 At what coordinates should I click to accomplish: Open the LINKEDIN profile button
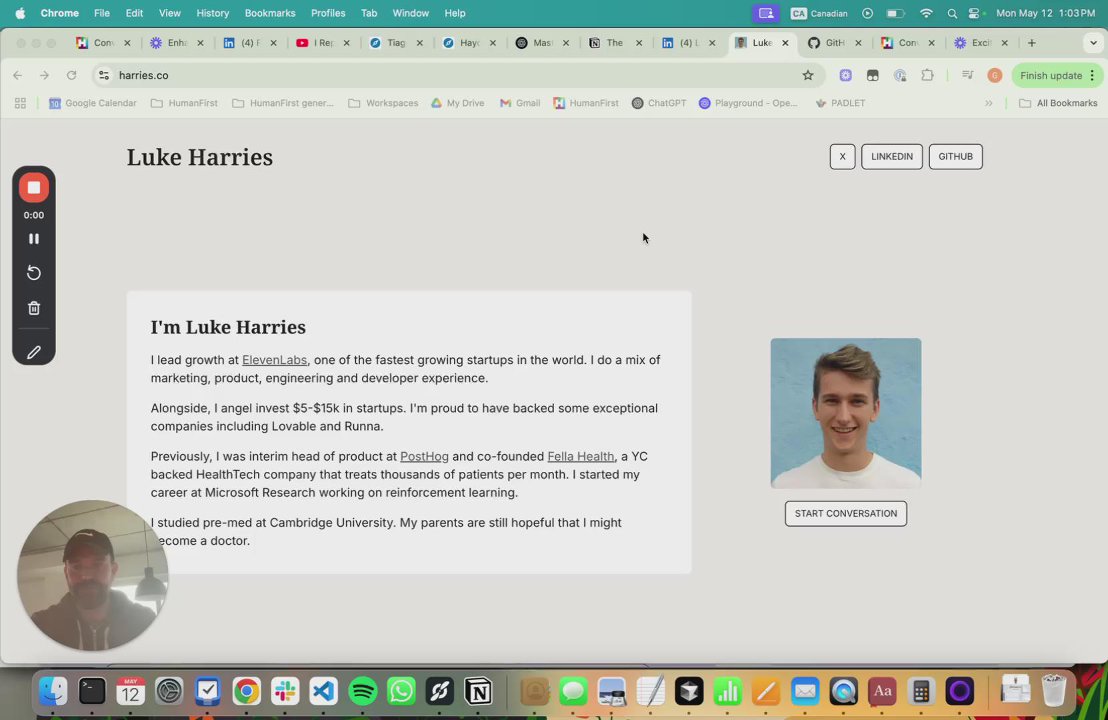click(x=892, y=157)
